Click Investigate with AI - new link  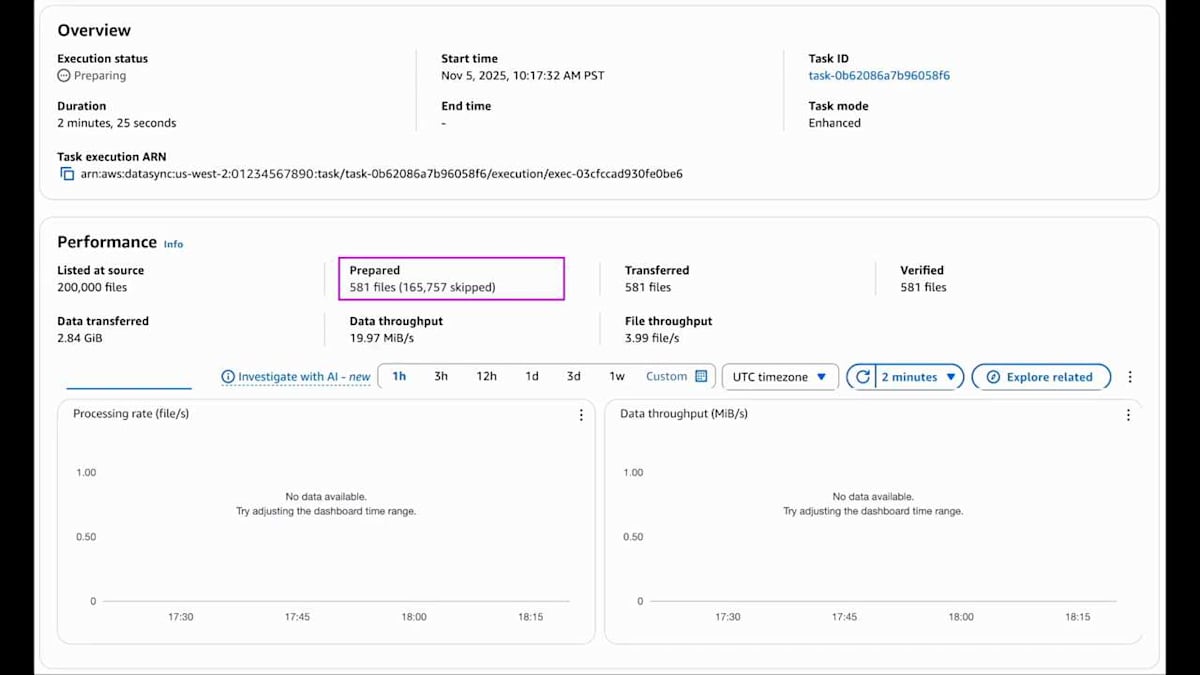304,377
